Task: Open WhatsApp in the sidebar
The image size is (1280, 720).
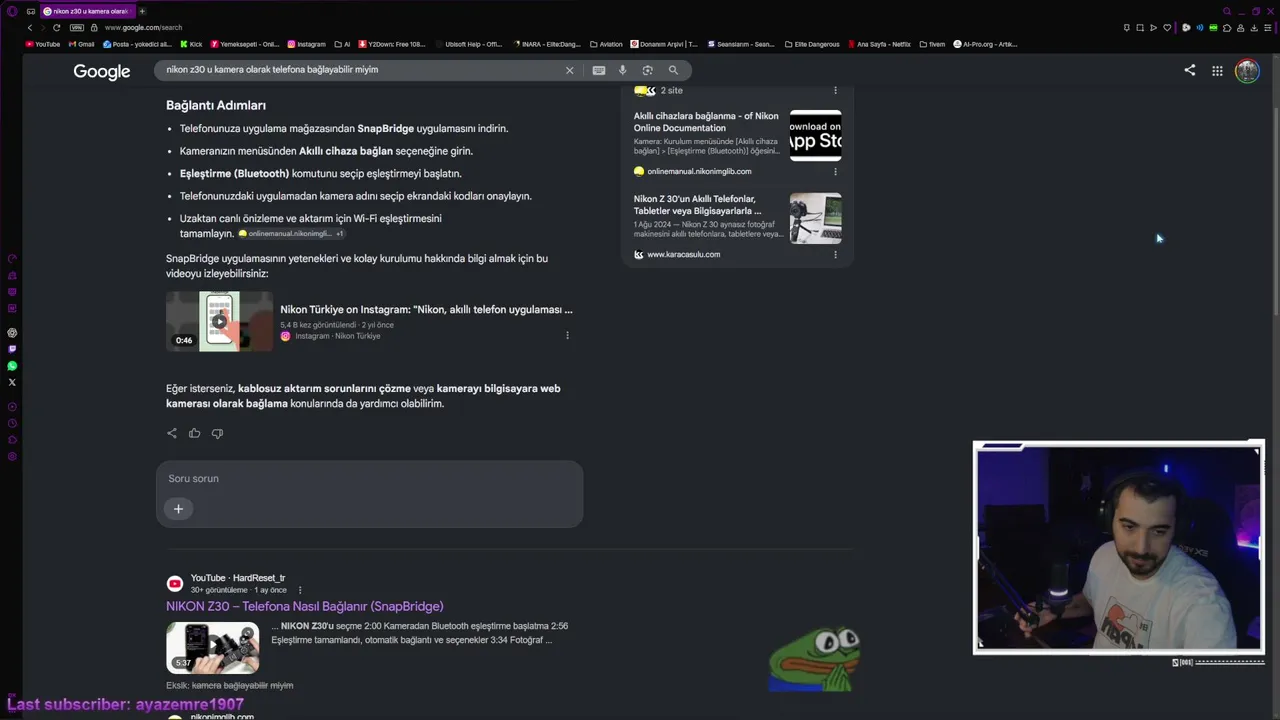Action: [x=12, y=366]
